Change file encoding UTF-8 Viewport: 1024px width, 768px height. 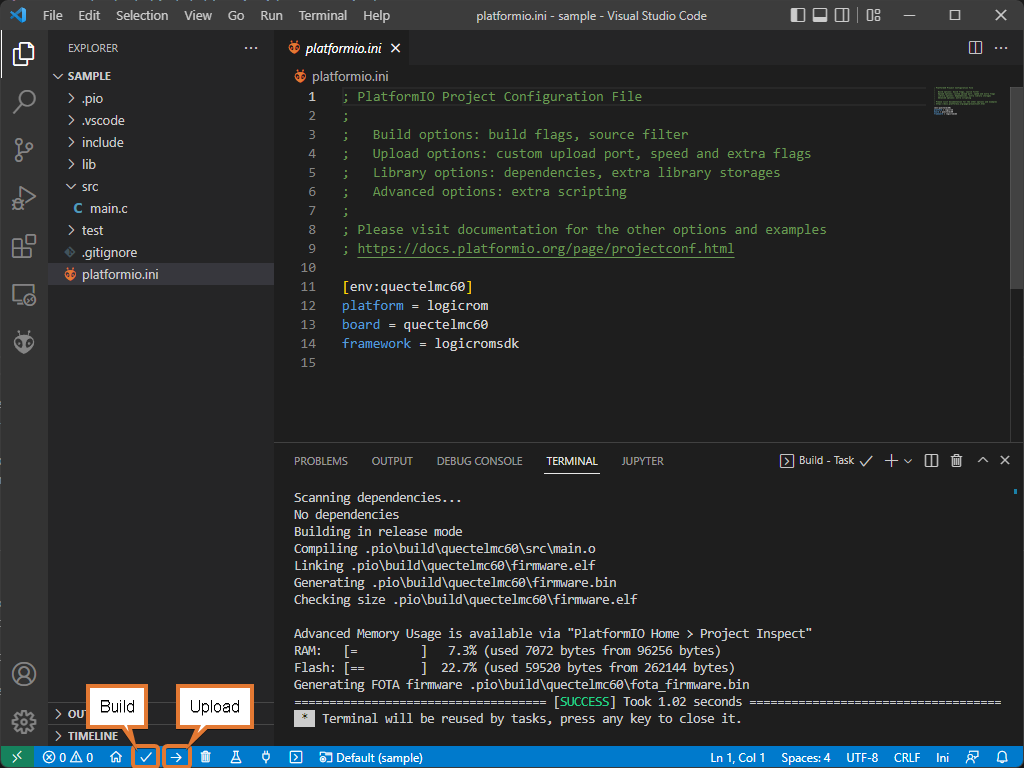coord(862,758)
